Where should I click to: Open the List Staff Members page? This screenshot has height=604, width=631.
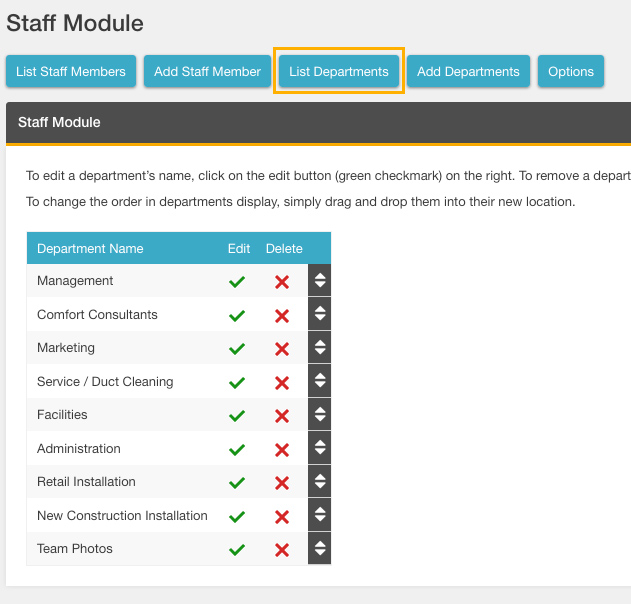point(71,72)
